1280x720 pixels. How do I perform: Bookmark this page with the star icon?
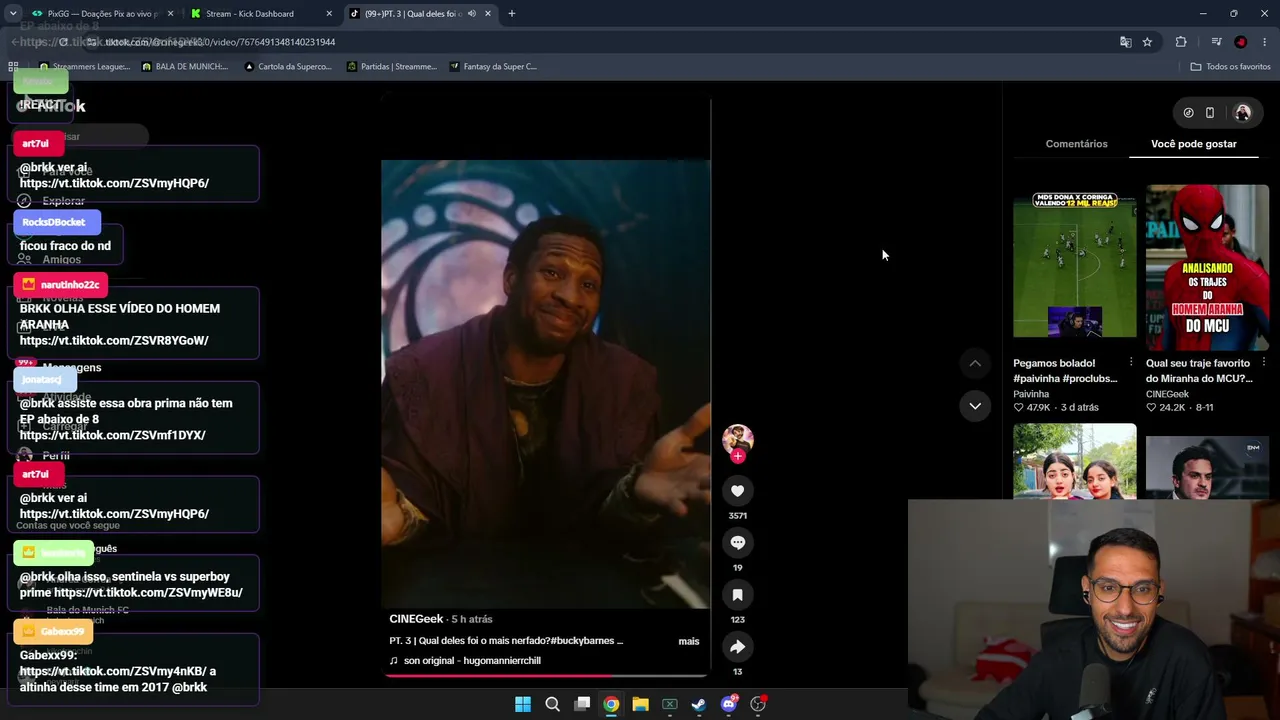[x=1147, y=42]
